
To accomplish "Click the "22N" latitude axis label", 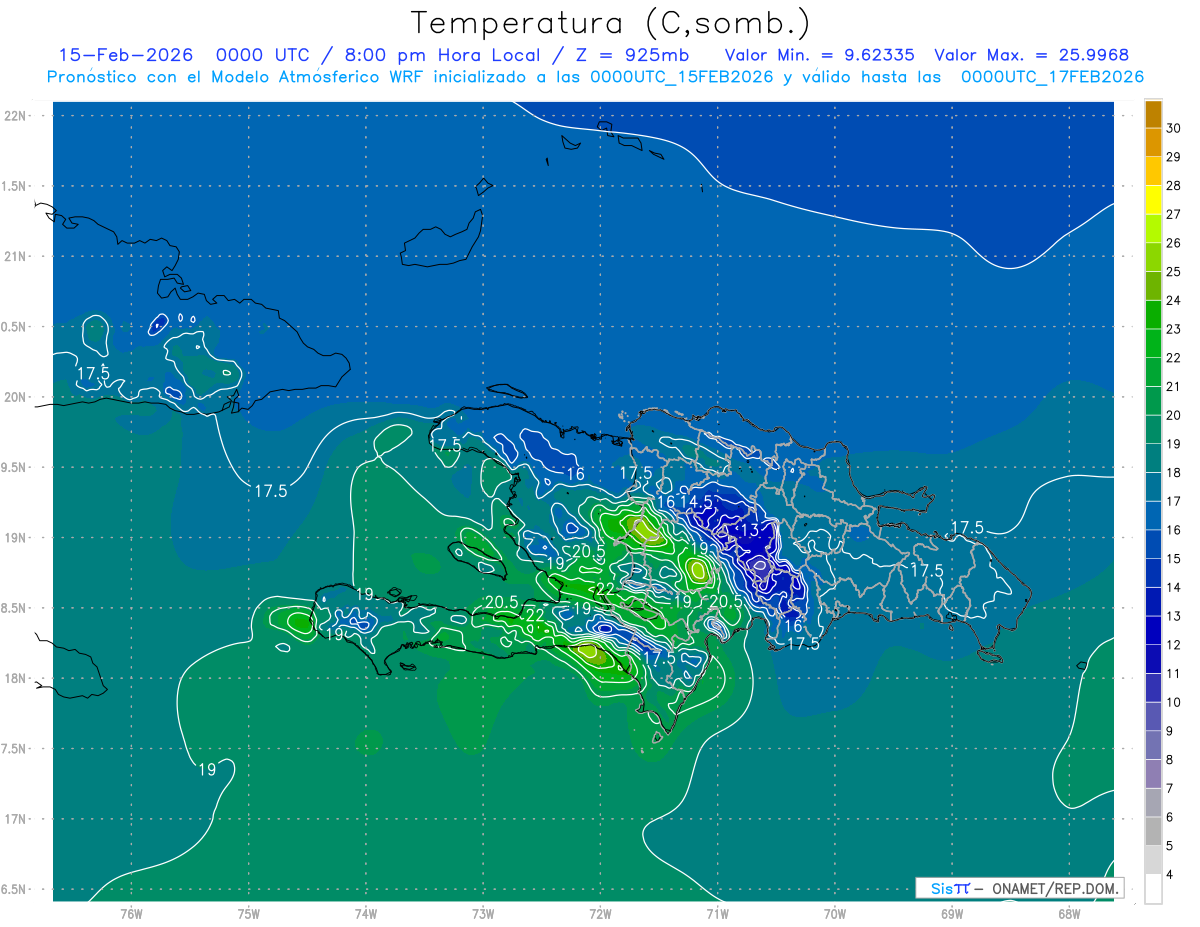I will (17, 115).
